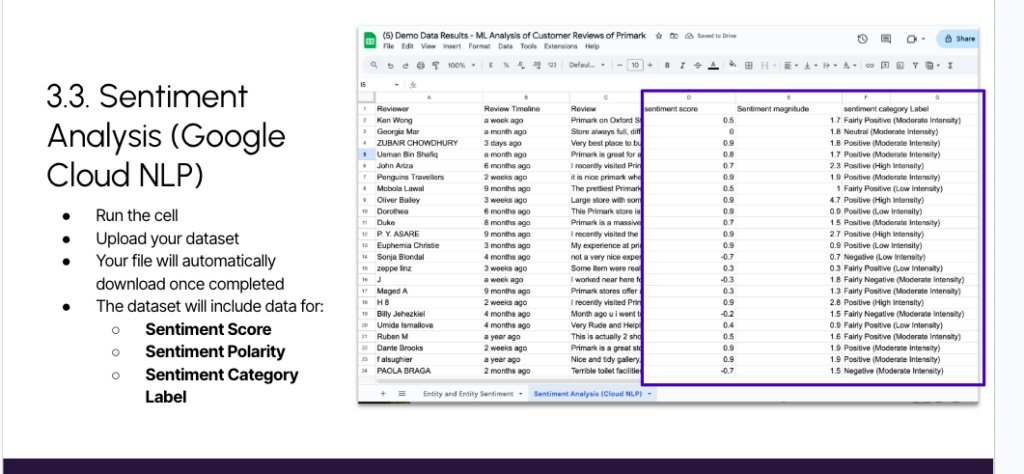The width and height of the screenshot is (1024, 474).
Task: Open horizontal align dropdown
Action: point(791,65)
